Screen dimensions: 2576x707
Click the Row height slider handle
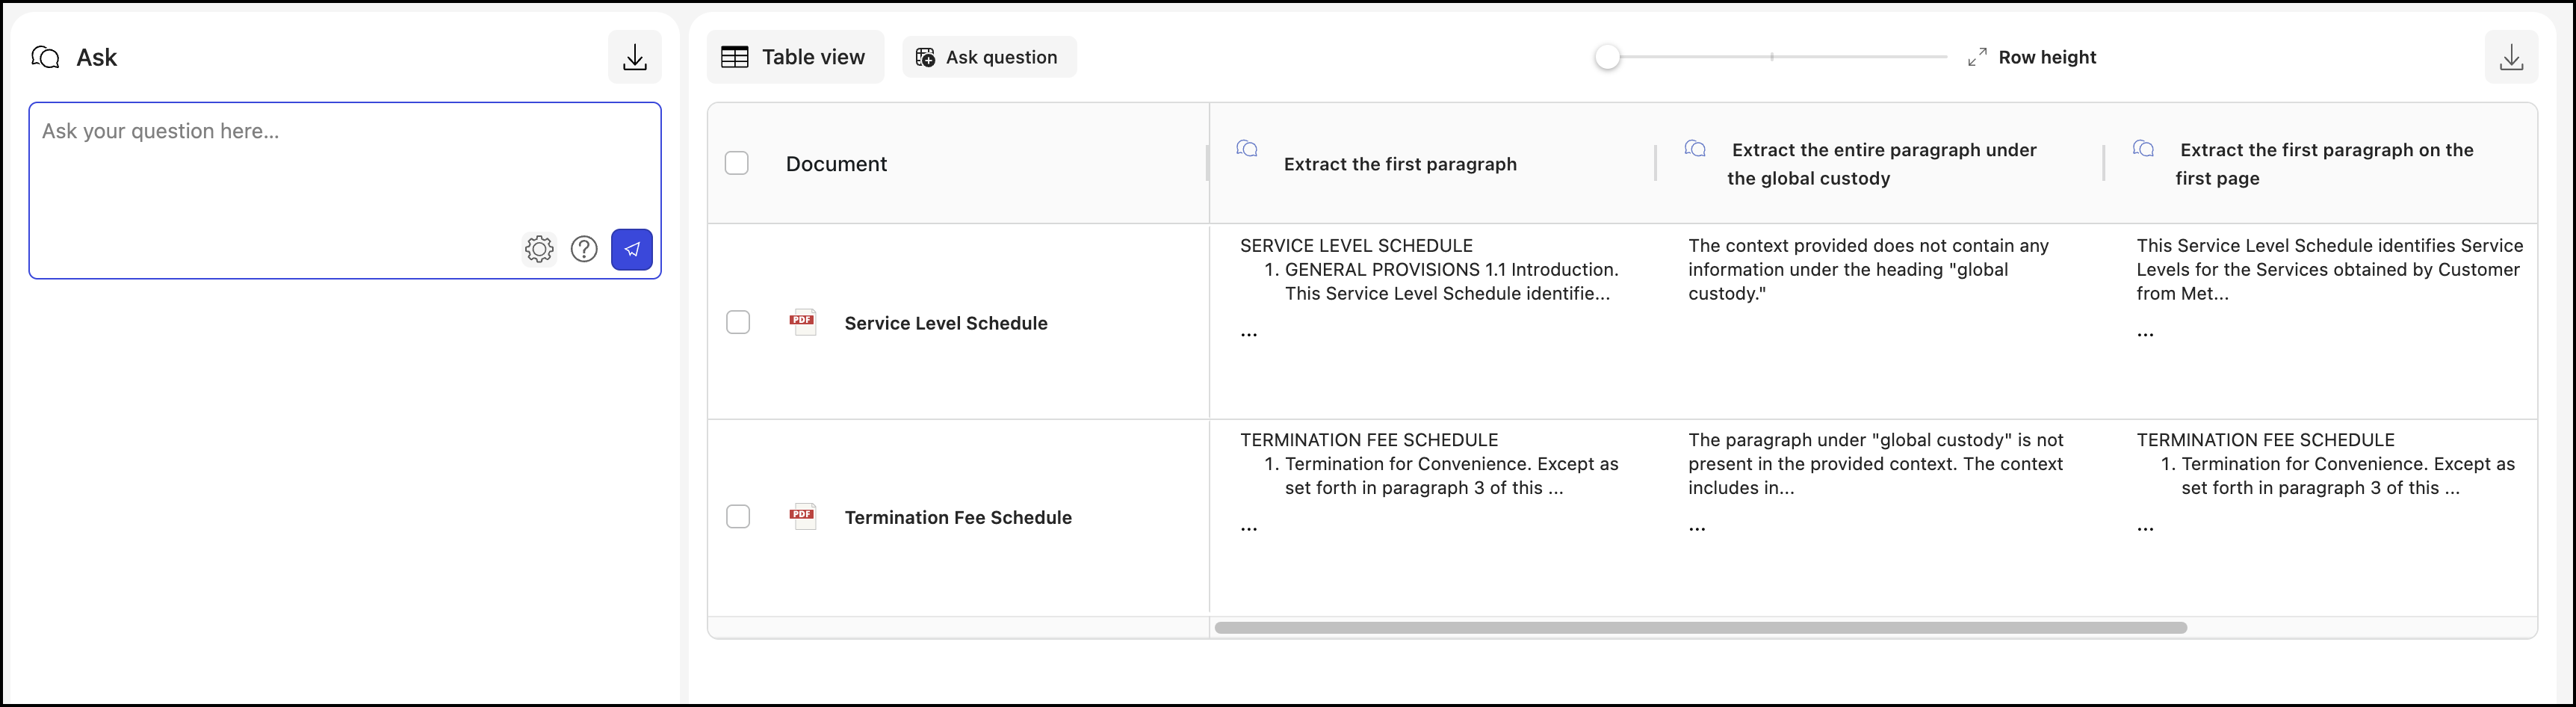coord(1607,57)
